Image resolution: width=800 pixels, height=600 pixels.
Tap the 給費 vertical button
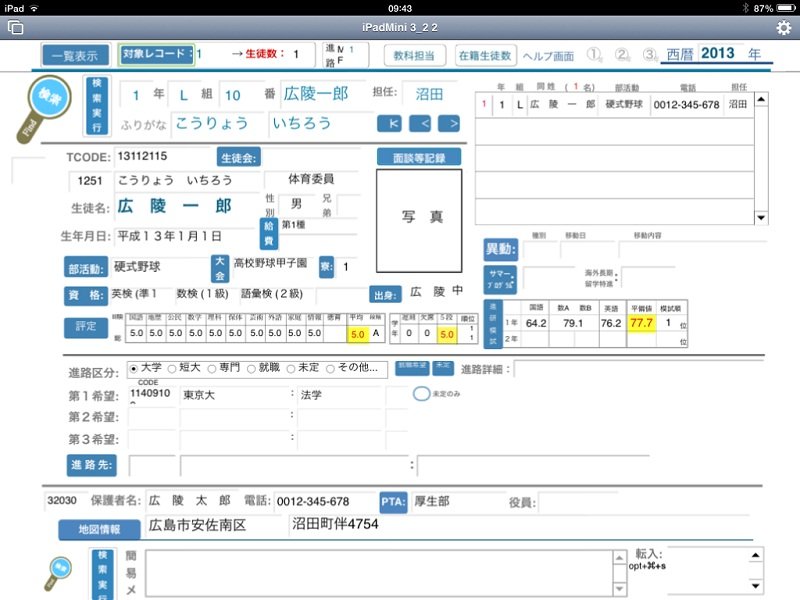coord(269,234)
